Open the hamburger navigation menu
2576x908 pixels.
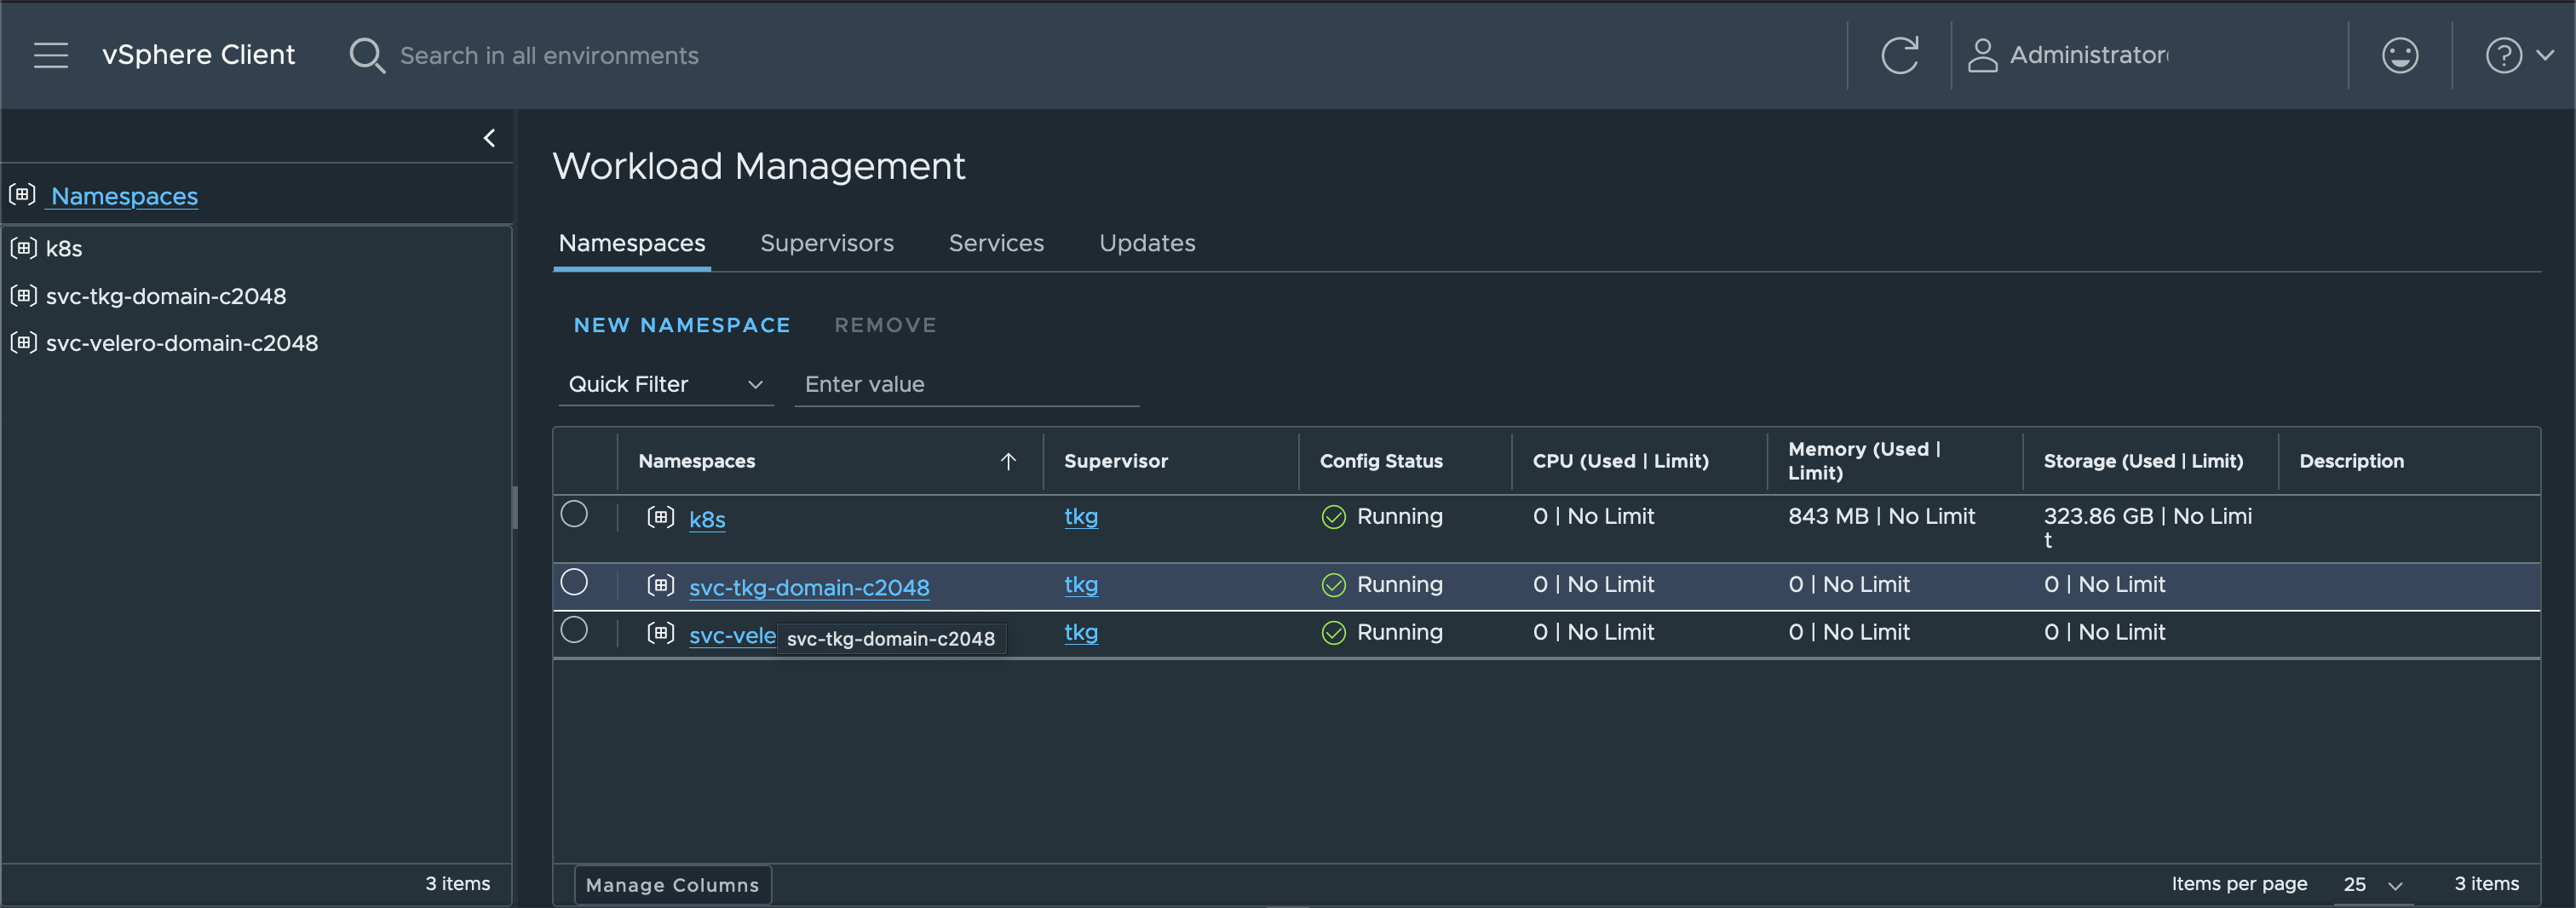[x=51, y=55]
